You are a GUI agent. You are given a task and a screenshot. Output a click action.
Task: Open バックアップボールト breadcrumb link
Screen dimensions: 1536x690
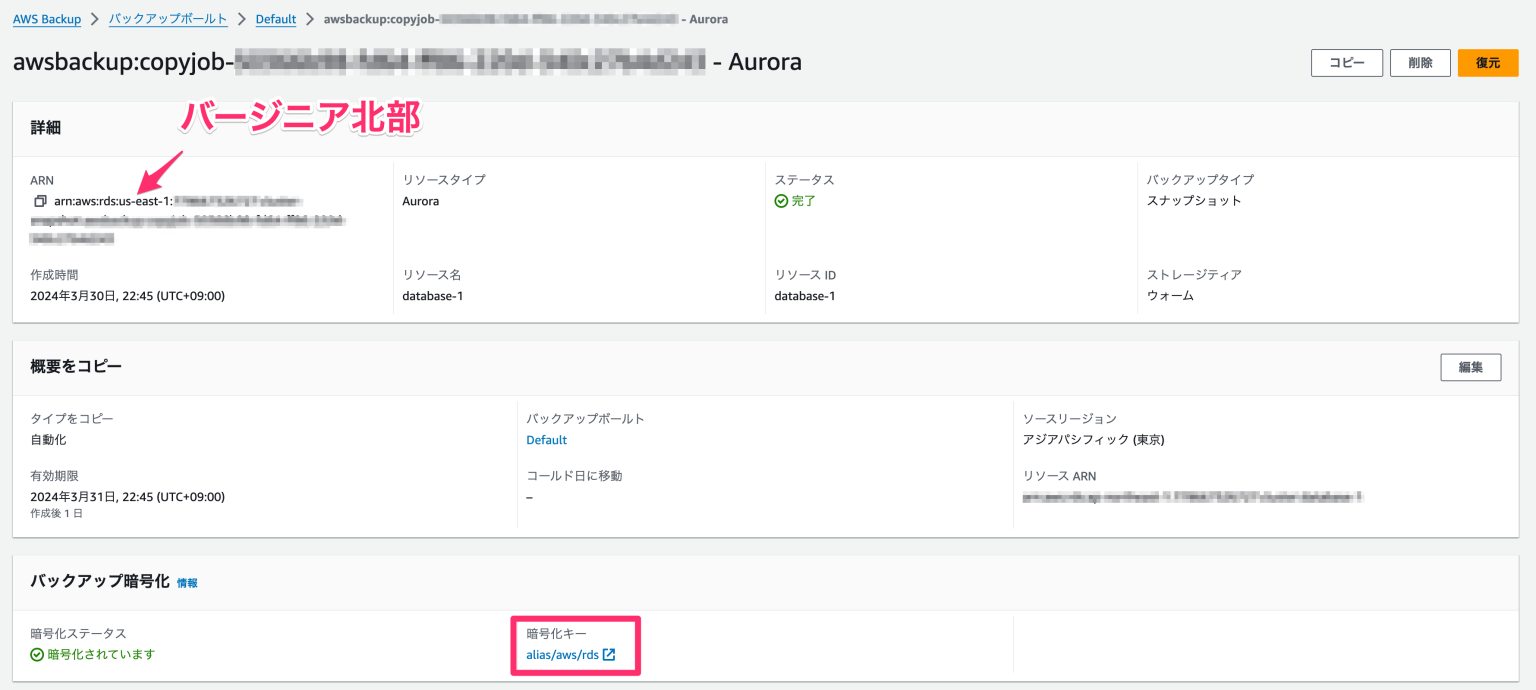point(168,18)
